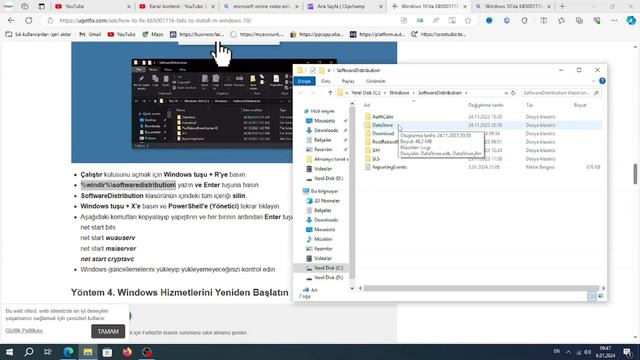This screenshot has height=360, width=640.
Task: Click the browser address bar URL
Action: click(155, 20)
